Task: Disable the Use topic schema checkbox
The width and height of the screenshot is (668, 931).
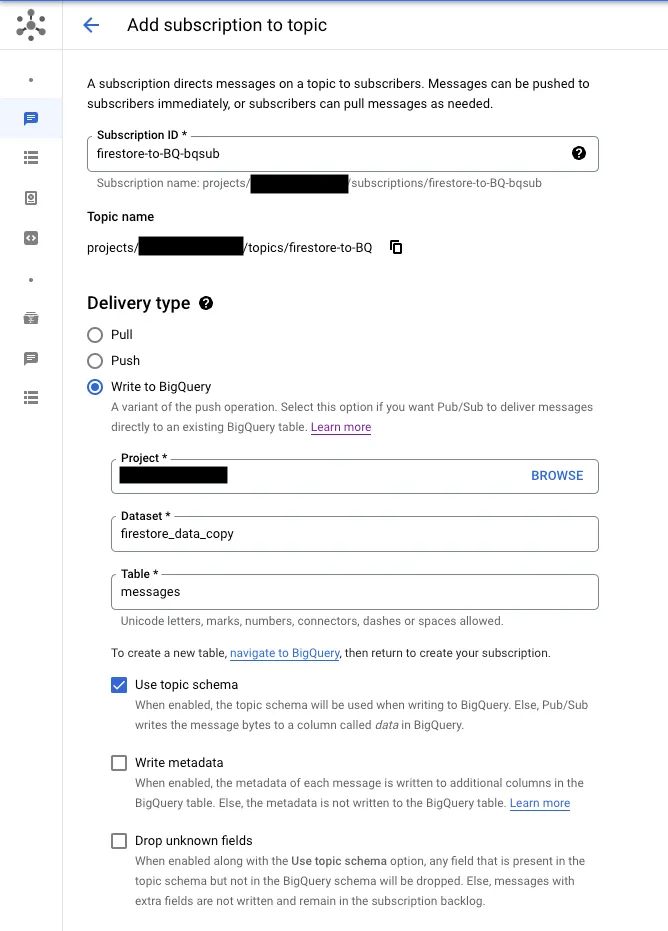Action: 119,685
